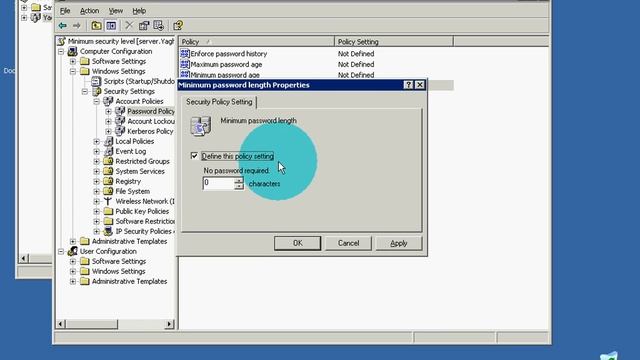
Task: Click the Policy Setting column header
Action: [x=394, y=42]
